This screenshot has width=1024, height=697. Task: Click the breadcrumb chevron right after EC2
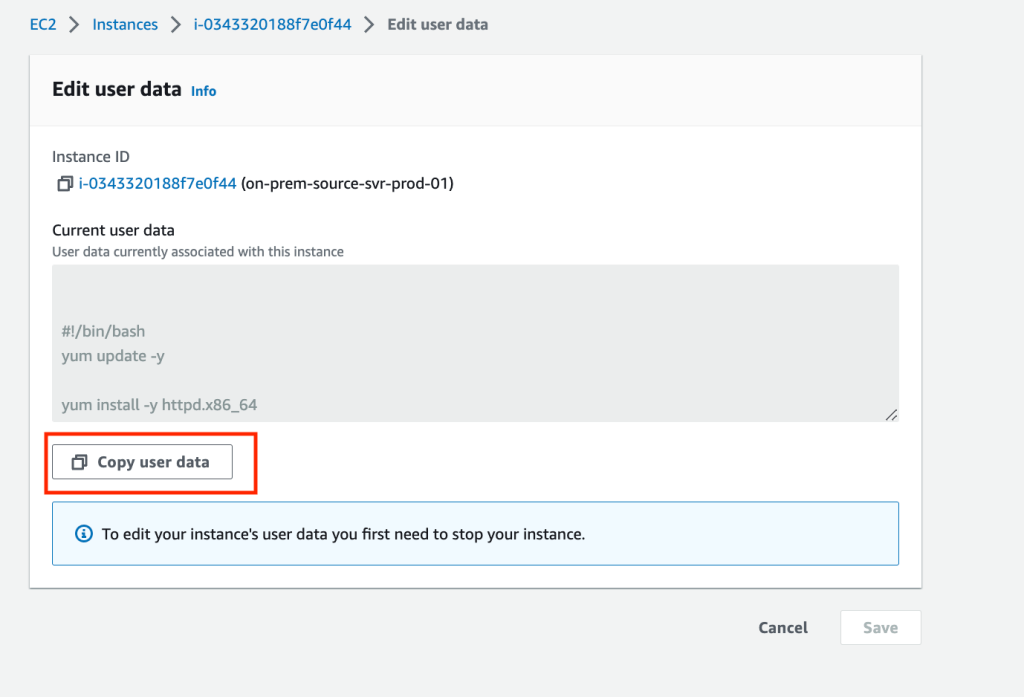pyautogui.click(x=74, y=24)
